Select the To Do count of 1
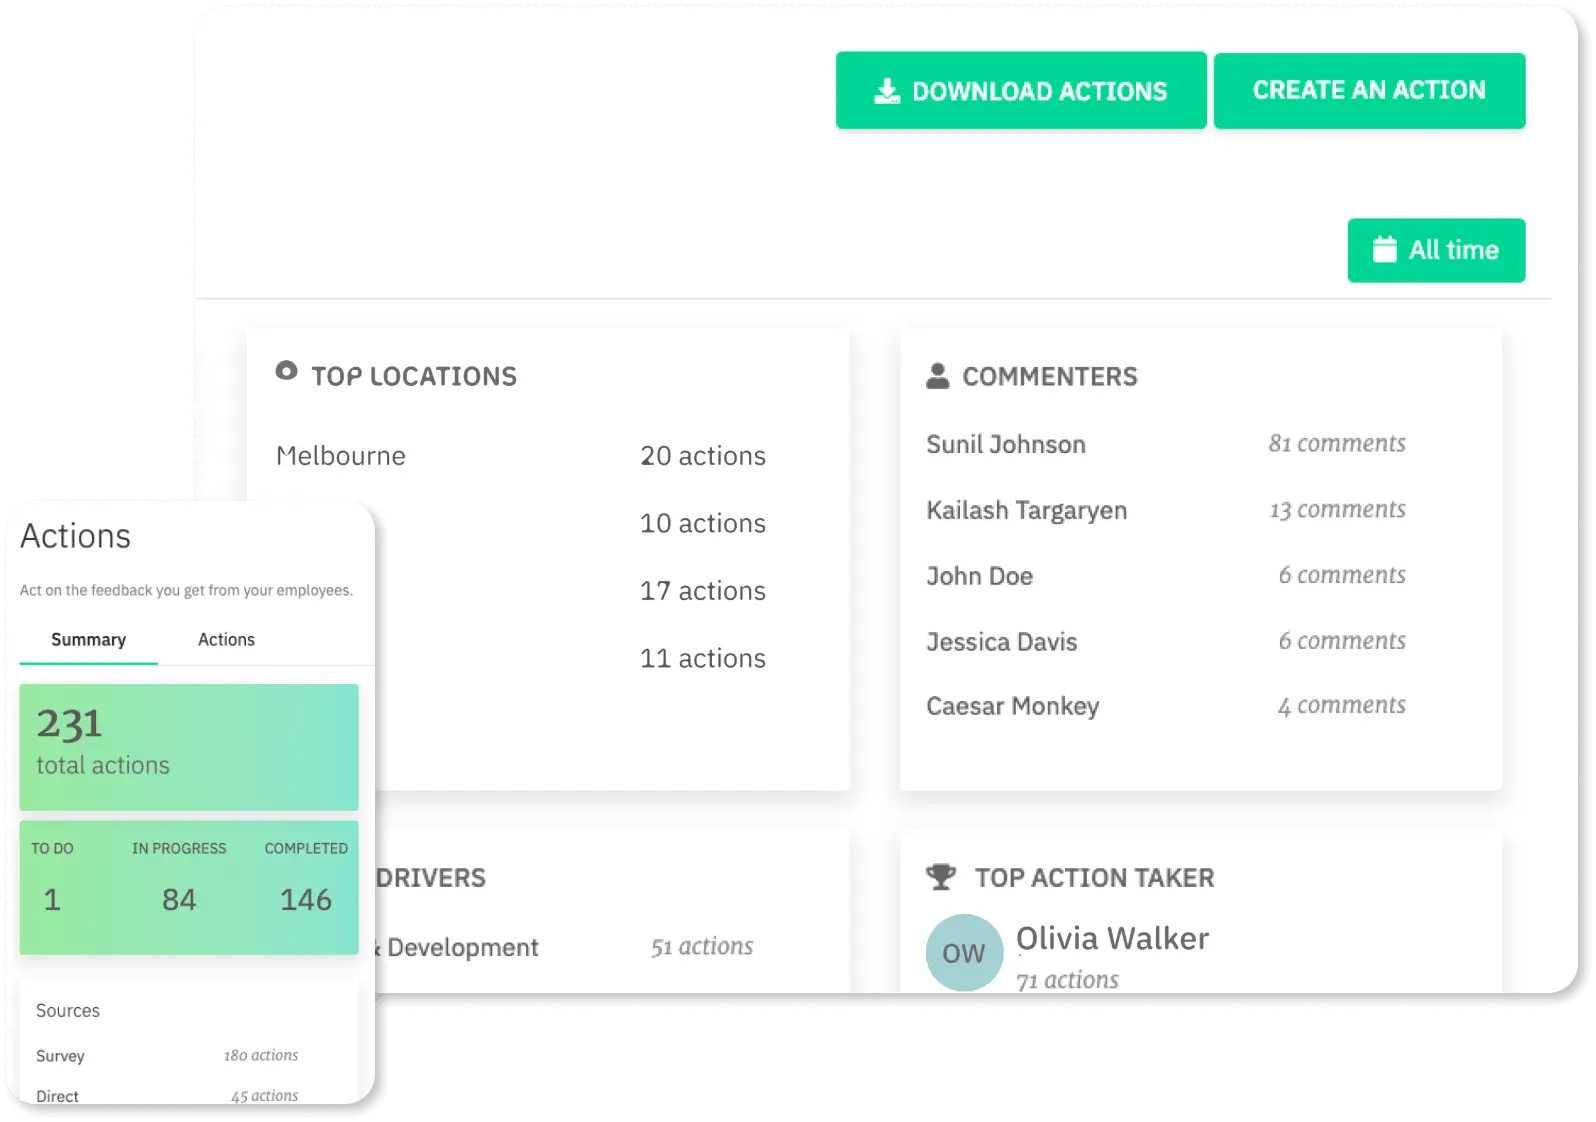This screenshot has height=1122, width=1596. (52, 900)
